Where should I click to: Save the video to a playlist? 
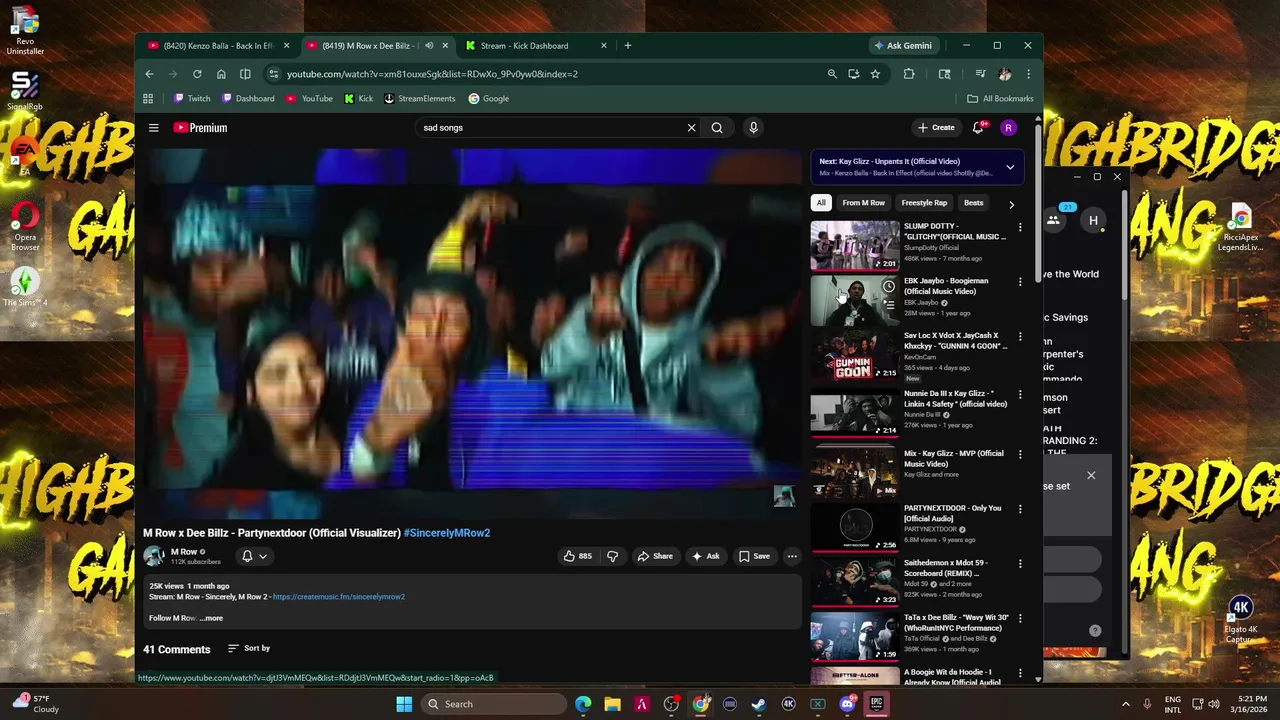coord(754,556)
